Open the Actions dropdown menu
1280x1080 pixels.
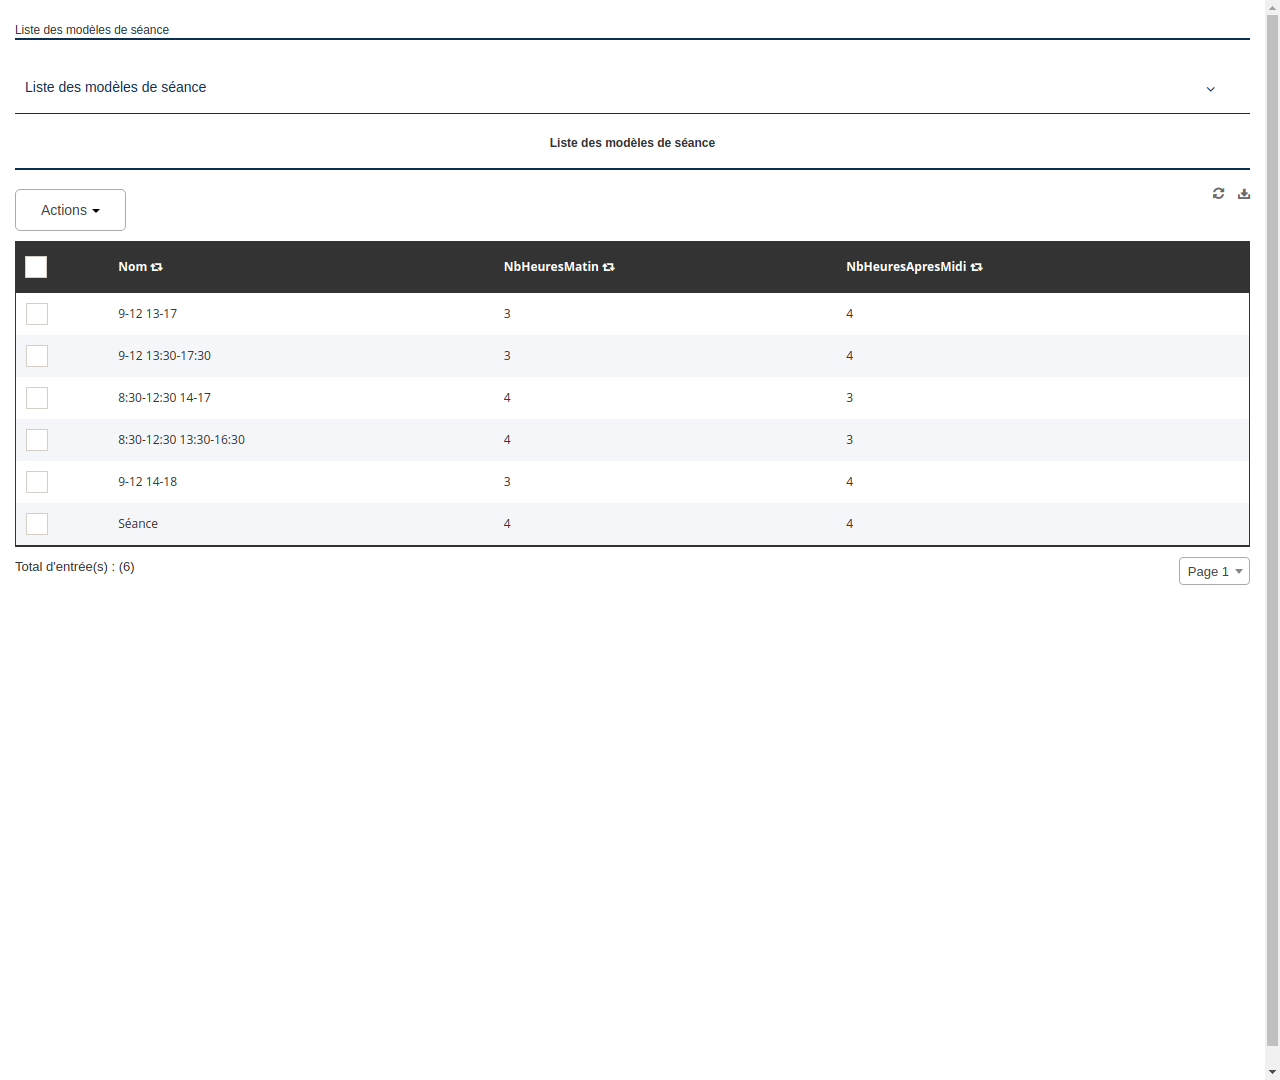coord(70,210)
